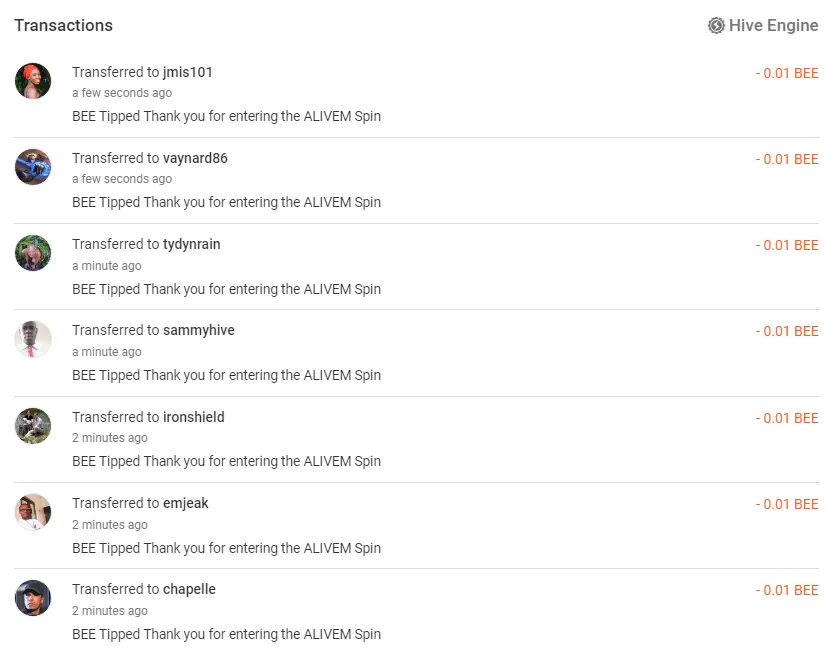Click the Hive Engine logo icon
This screenshot has height=649, width=828.
(x=716, y=26)
